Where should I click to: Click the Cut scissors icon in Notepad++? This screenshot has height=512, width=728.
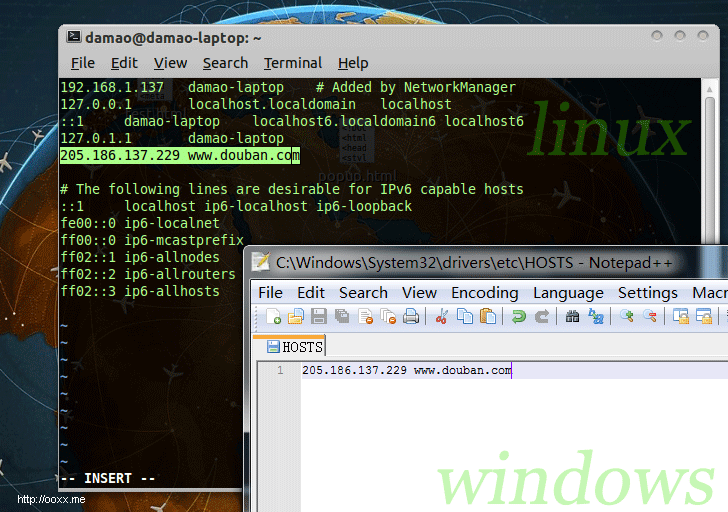coord(442,316)
